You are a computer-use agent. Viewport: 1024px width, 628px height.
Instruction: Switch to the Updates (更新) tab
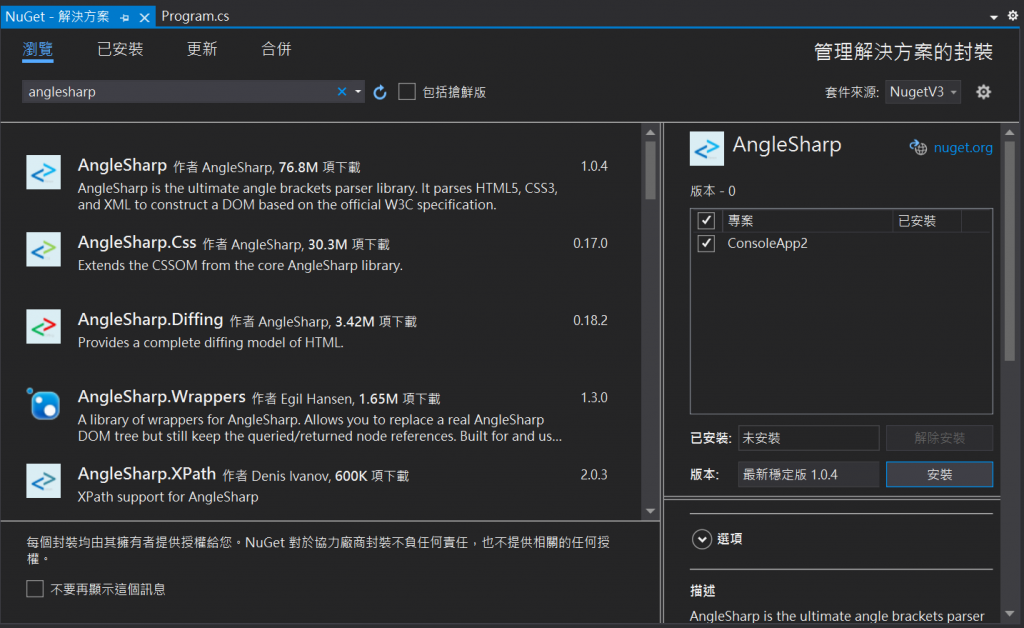click(202, 50)
